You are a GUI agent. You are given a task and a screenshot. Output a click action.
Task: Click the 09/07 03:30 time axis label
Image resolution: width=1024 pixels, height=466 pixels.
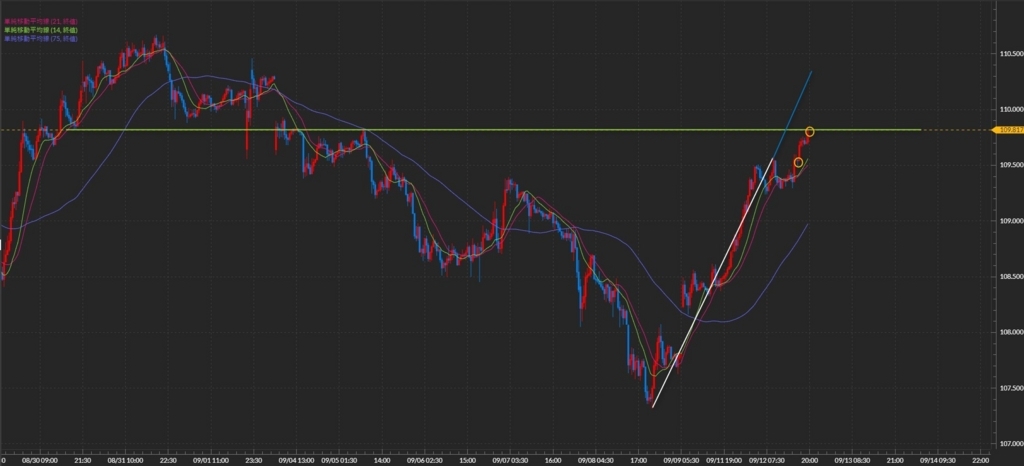click(510, 460)
